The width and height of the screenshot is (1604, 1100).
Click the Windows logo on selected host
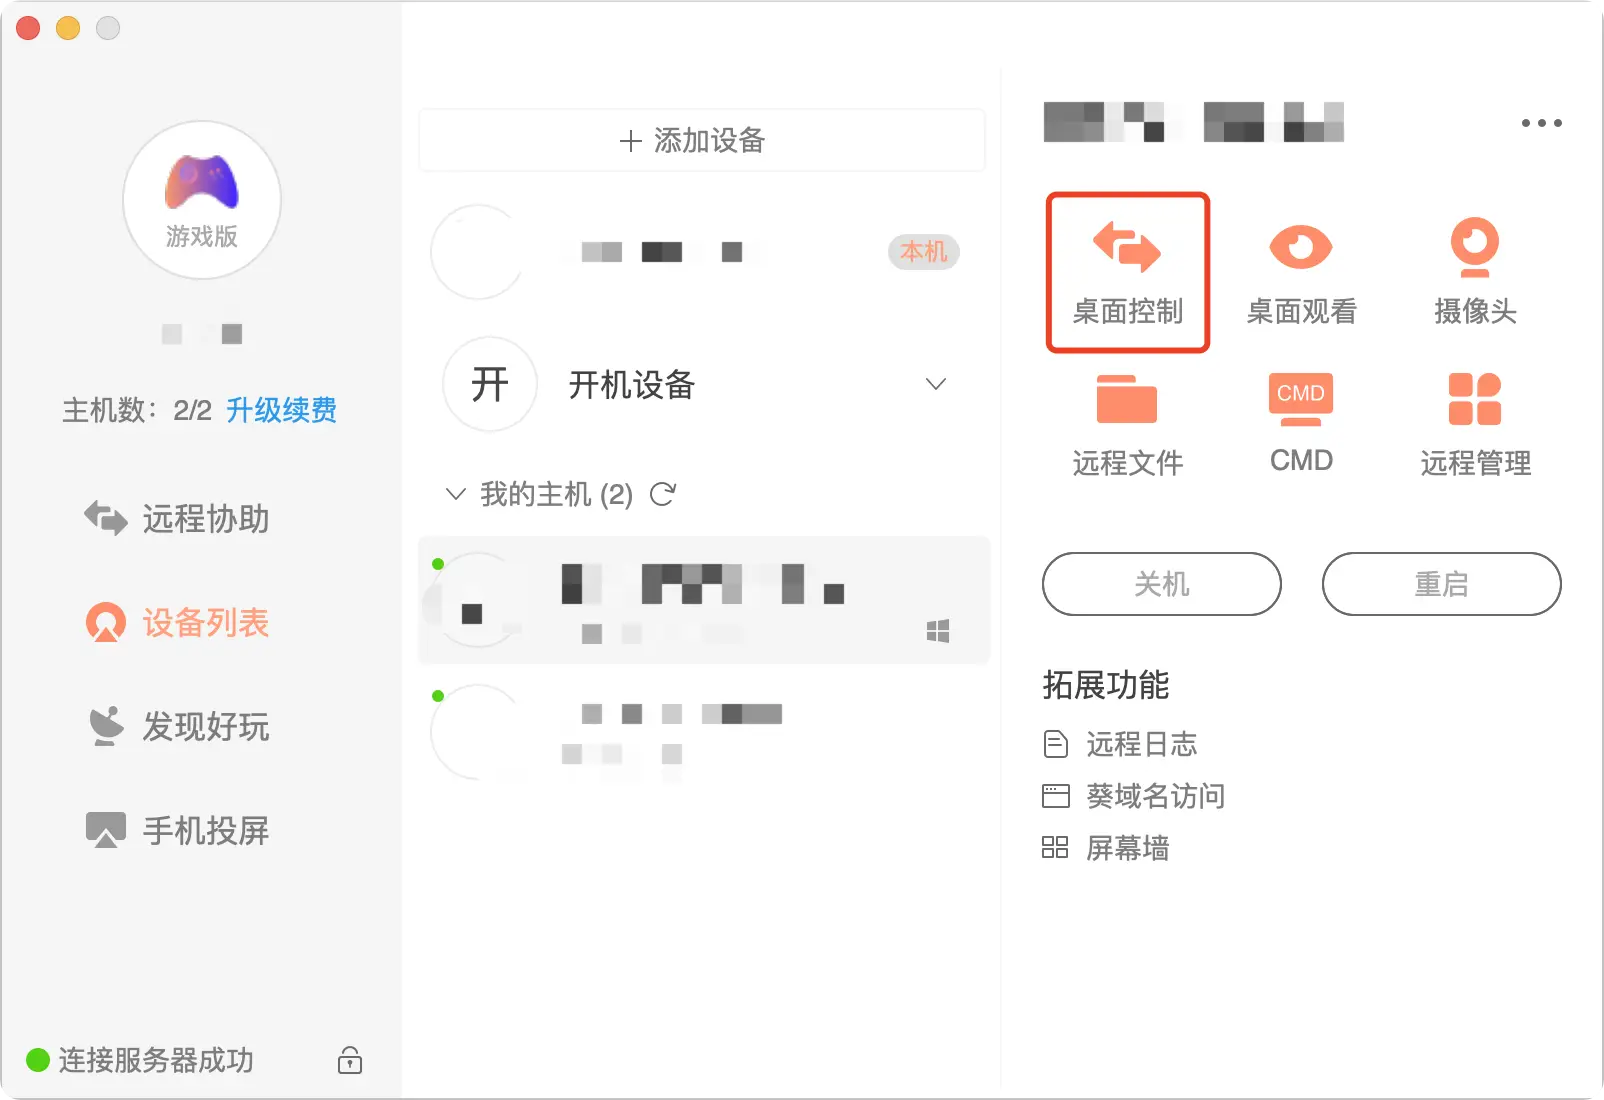point(938,631)
